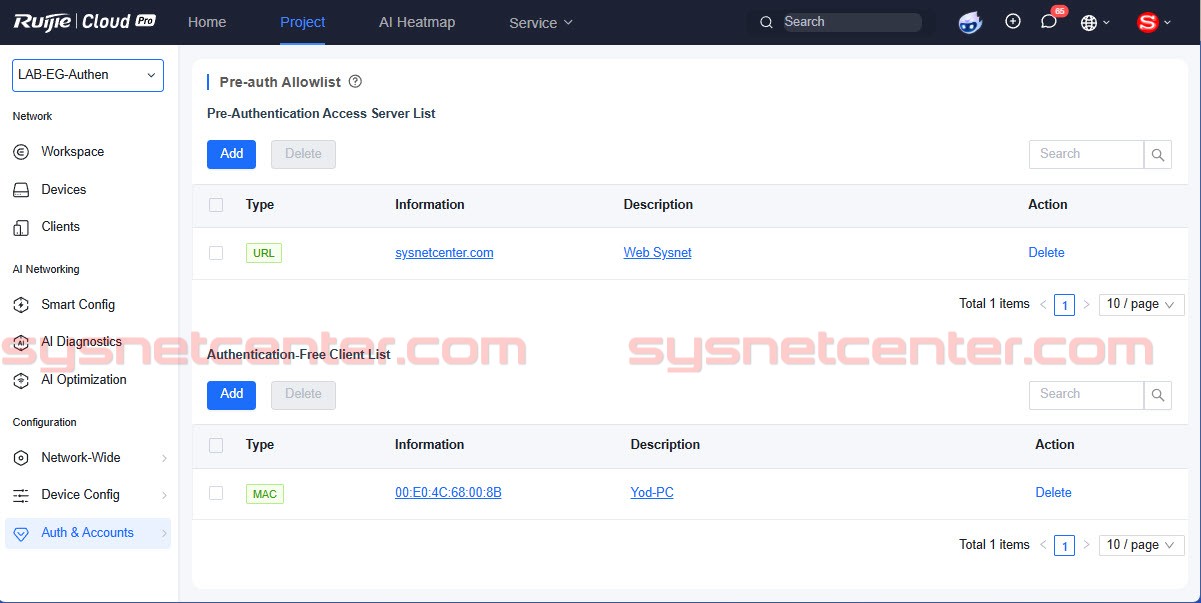Open the 10 / page selector for Client List
The height and width of the screenshot is (603, 1201).
[x=1141, y=545]
